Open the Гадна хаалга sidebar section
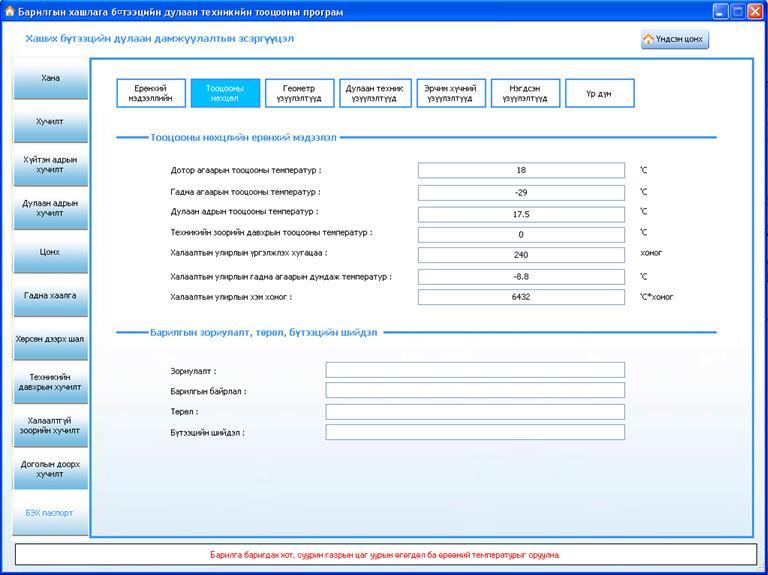The image size is (768, 575). (x=50, y=295)
